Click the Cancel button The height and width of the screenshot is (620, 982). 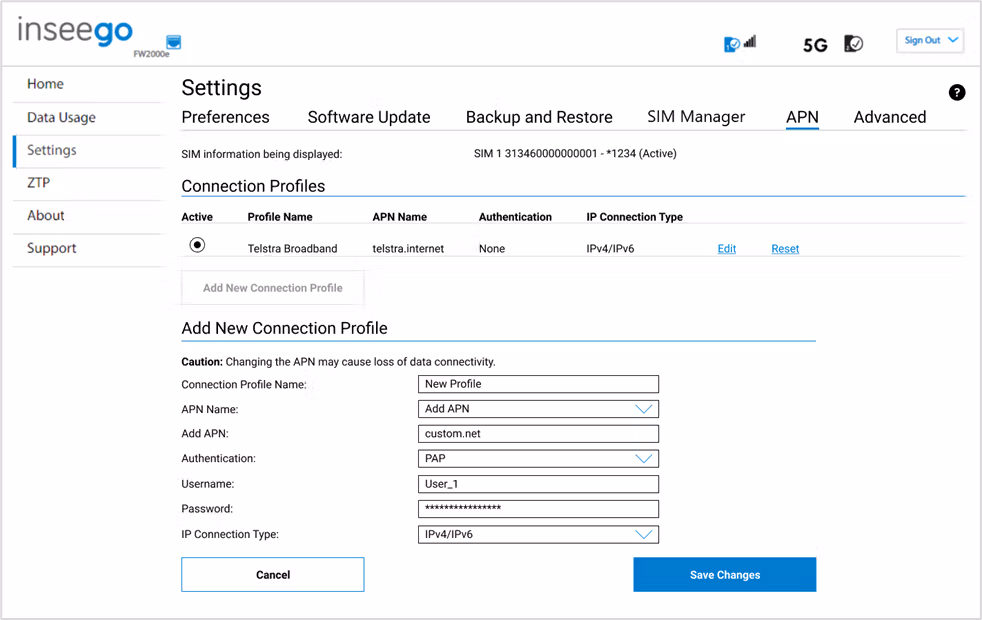tap(272, 574)
